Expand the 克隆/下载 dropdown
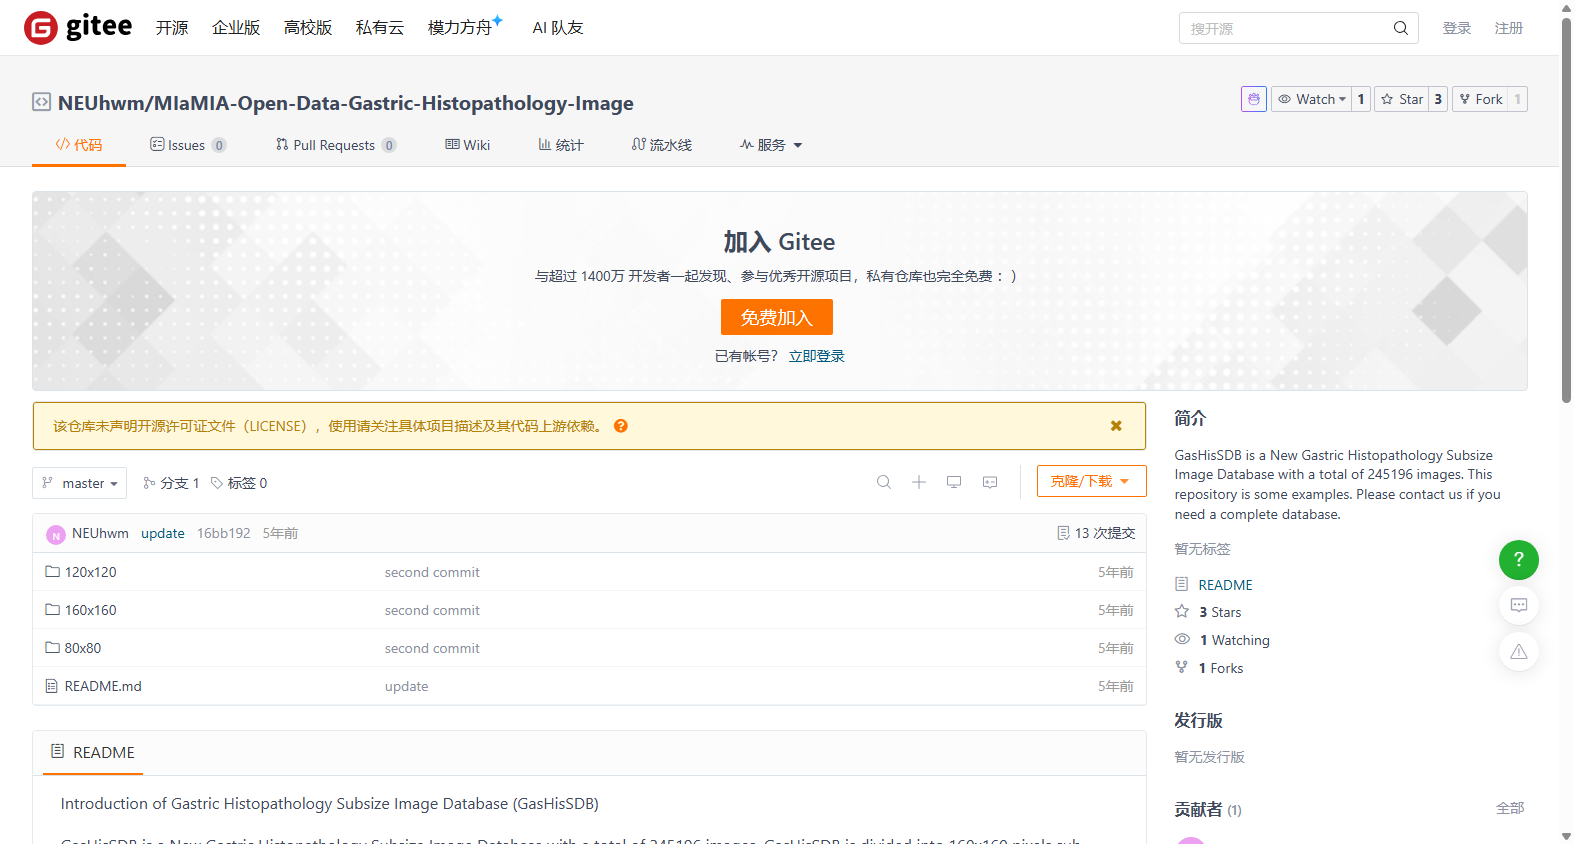Image resolution: width=1574 pixels, height=844 pixels. click(1091, 481)
